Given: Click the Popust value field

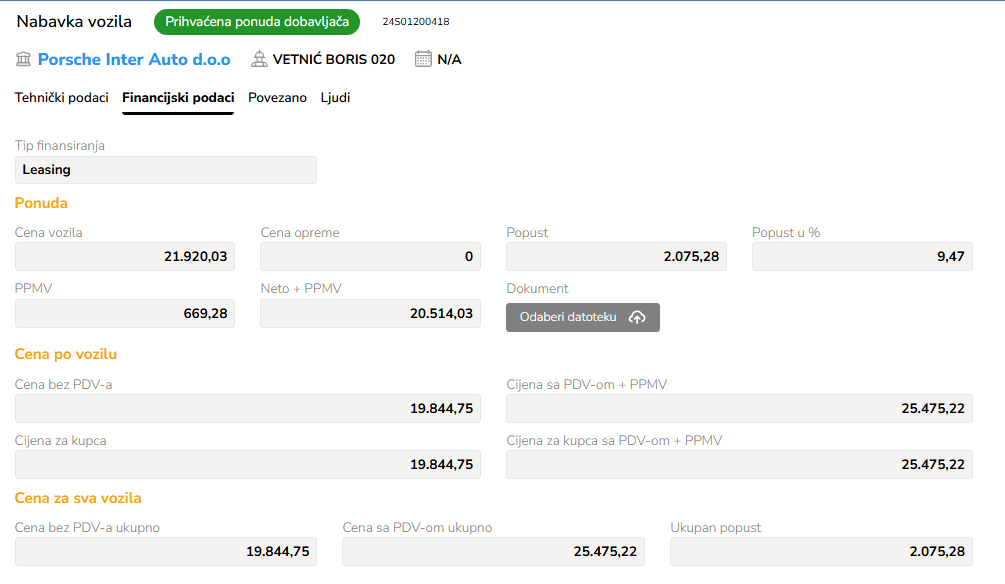Looking at the screenshot, I should point(617,256).
